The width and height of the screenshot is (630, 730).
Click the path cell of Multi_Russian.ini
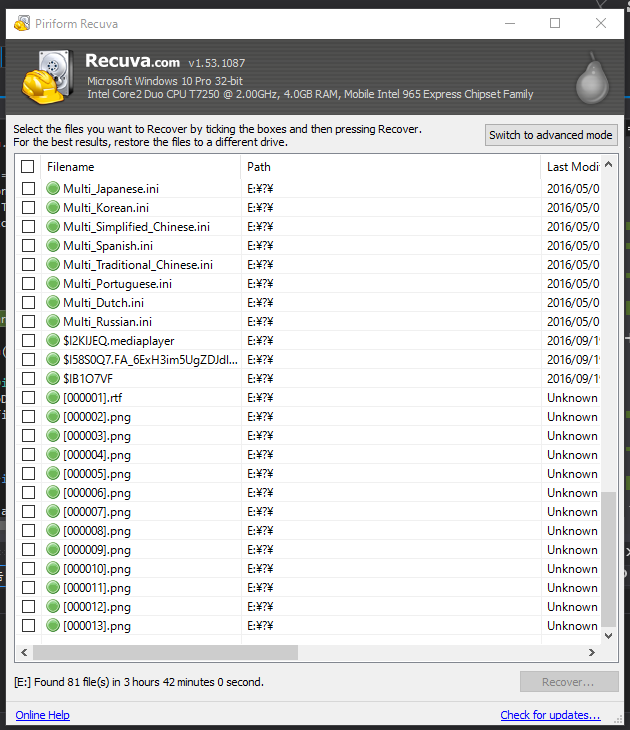click(391, 321)
